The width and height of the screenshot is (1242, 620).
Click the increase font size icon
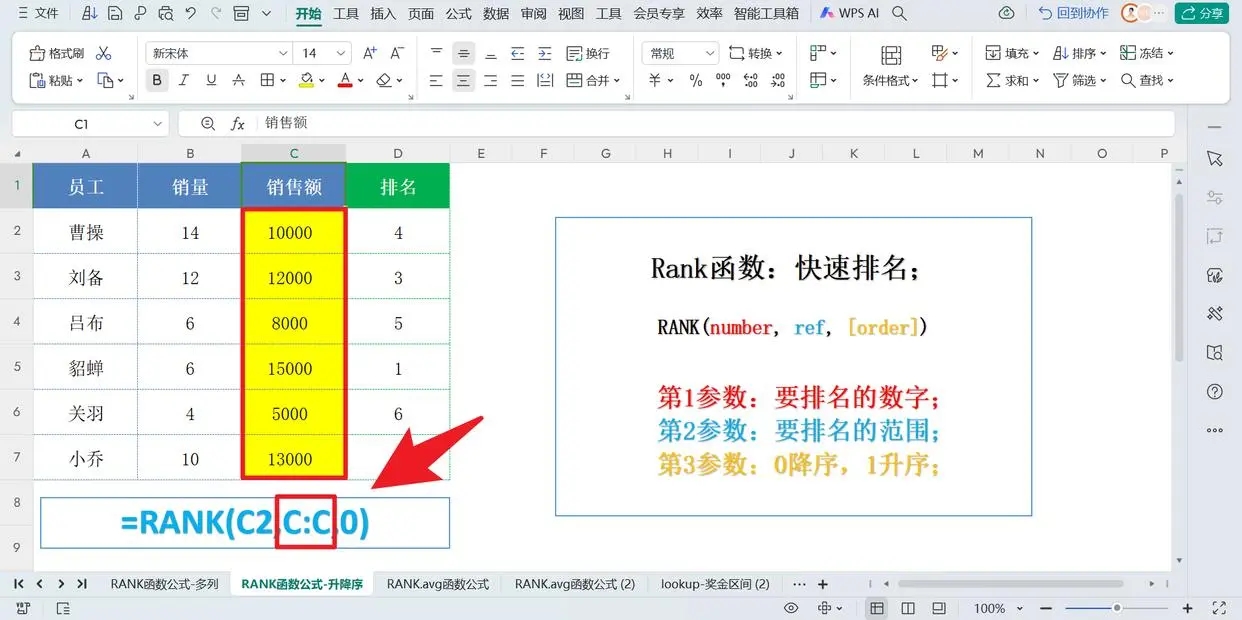pyautogui.click(x=370, y=53)
